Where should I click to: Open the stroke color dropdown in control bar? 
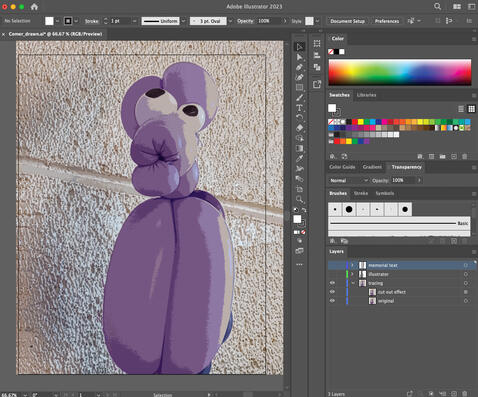coord(76,21)
